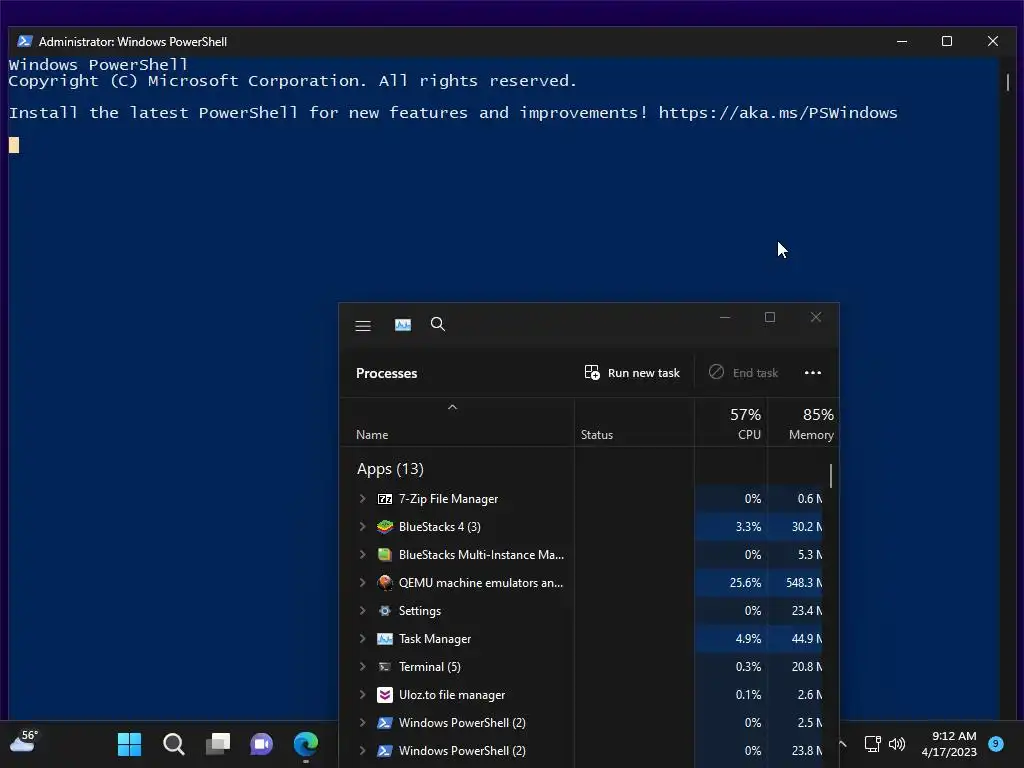Screen dimensions: 1024x768
Task: Expand Windows PowerShell (2) 23.8 MB group
Action: [362, 751]
